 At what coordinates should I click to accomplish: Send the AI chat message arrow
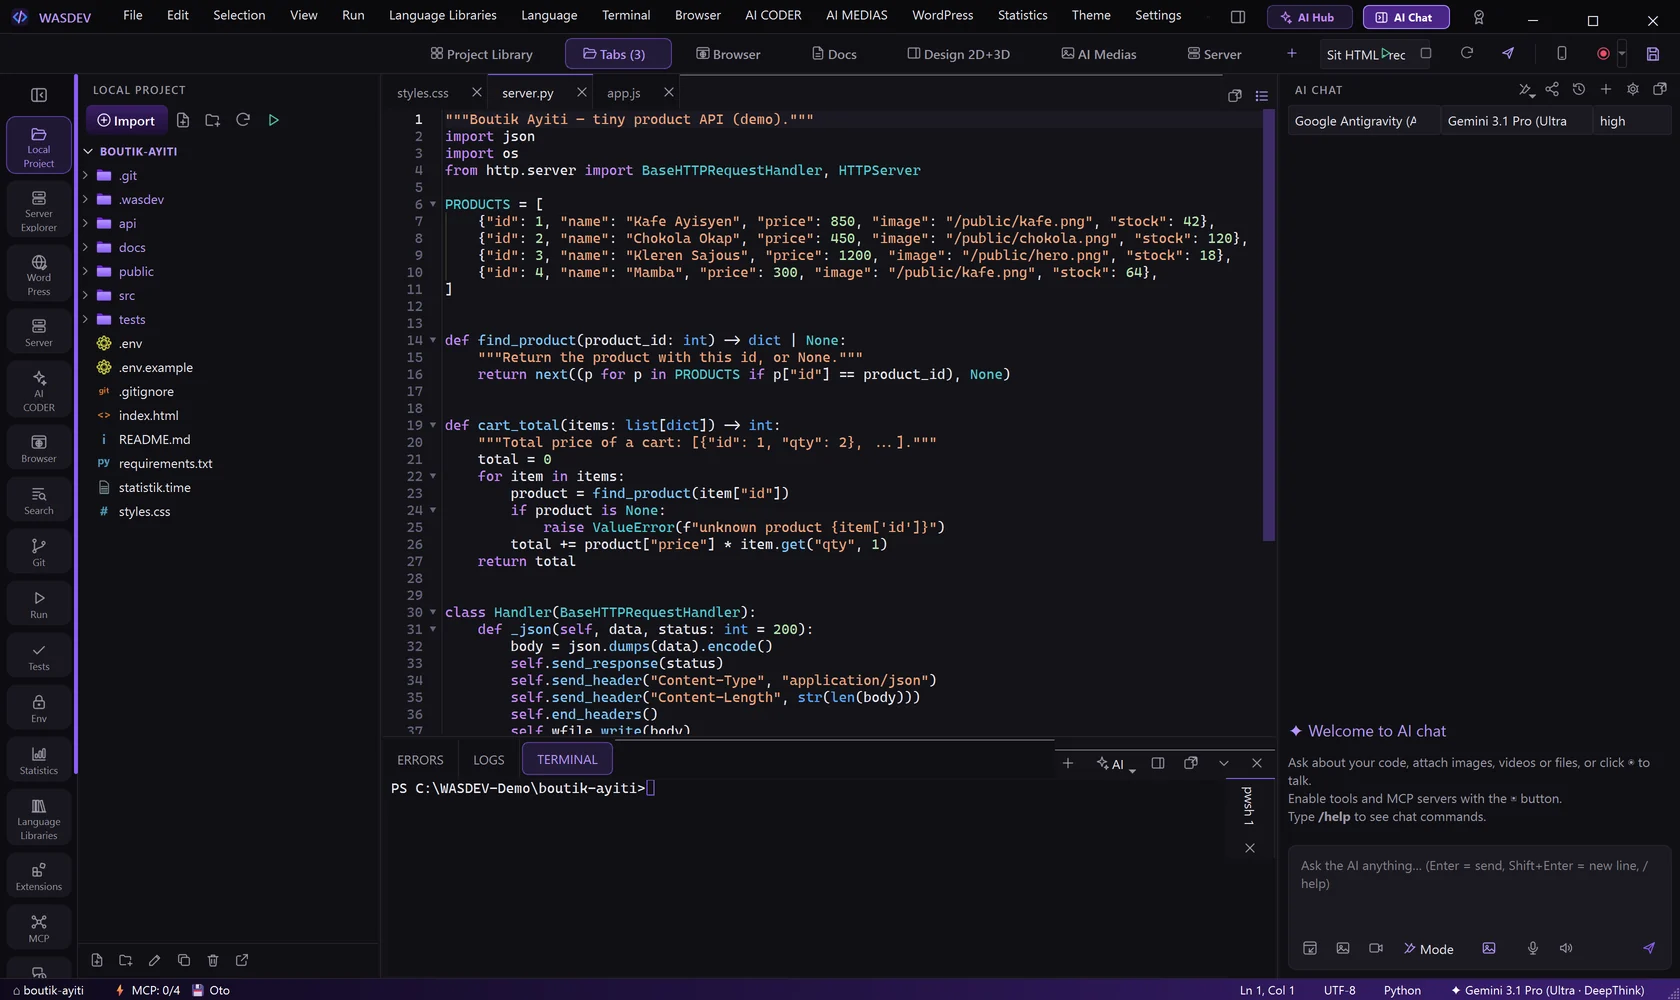point(1649,948)
